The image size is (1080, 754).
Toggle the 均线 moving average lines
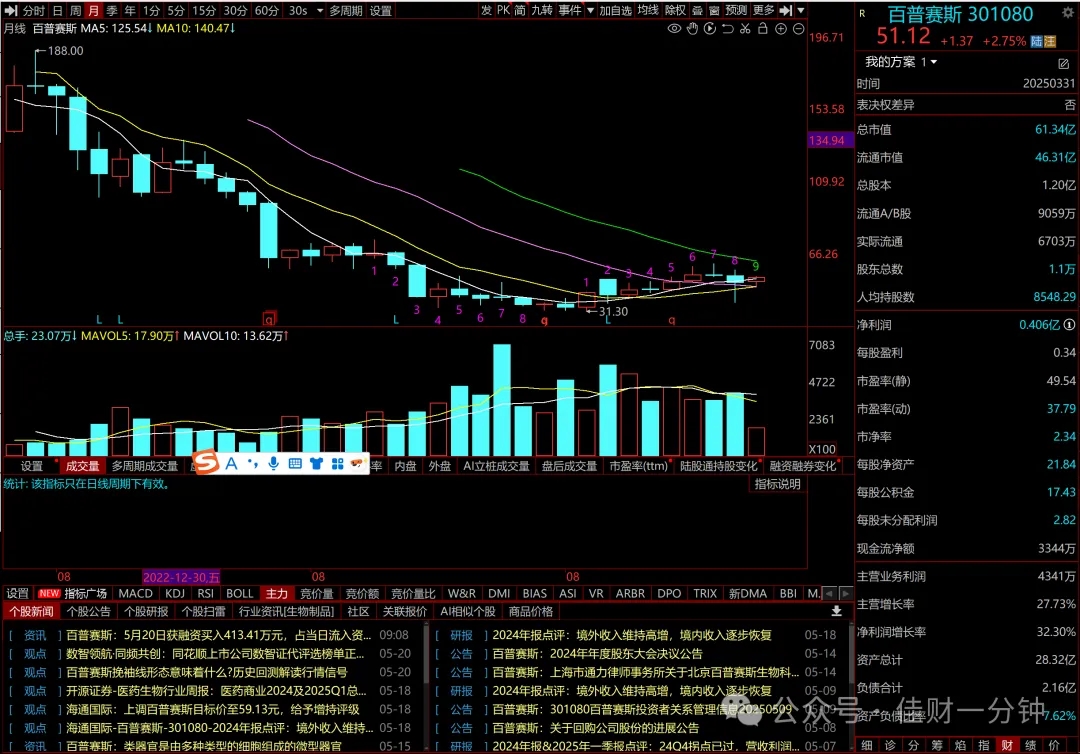click(647, 10)
